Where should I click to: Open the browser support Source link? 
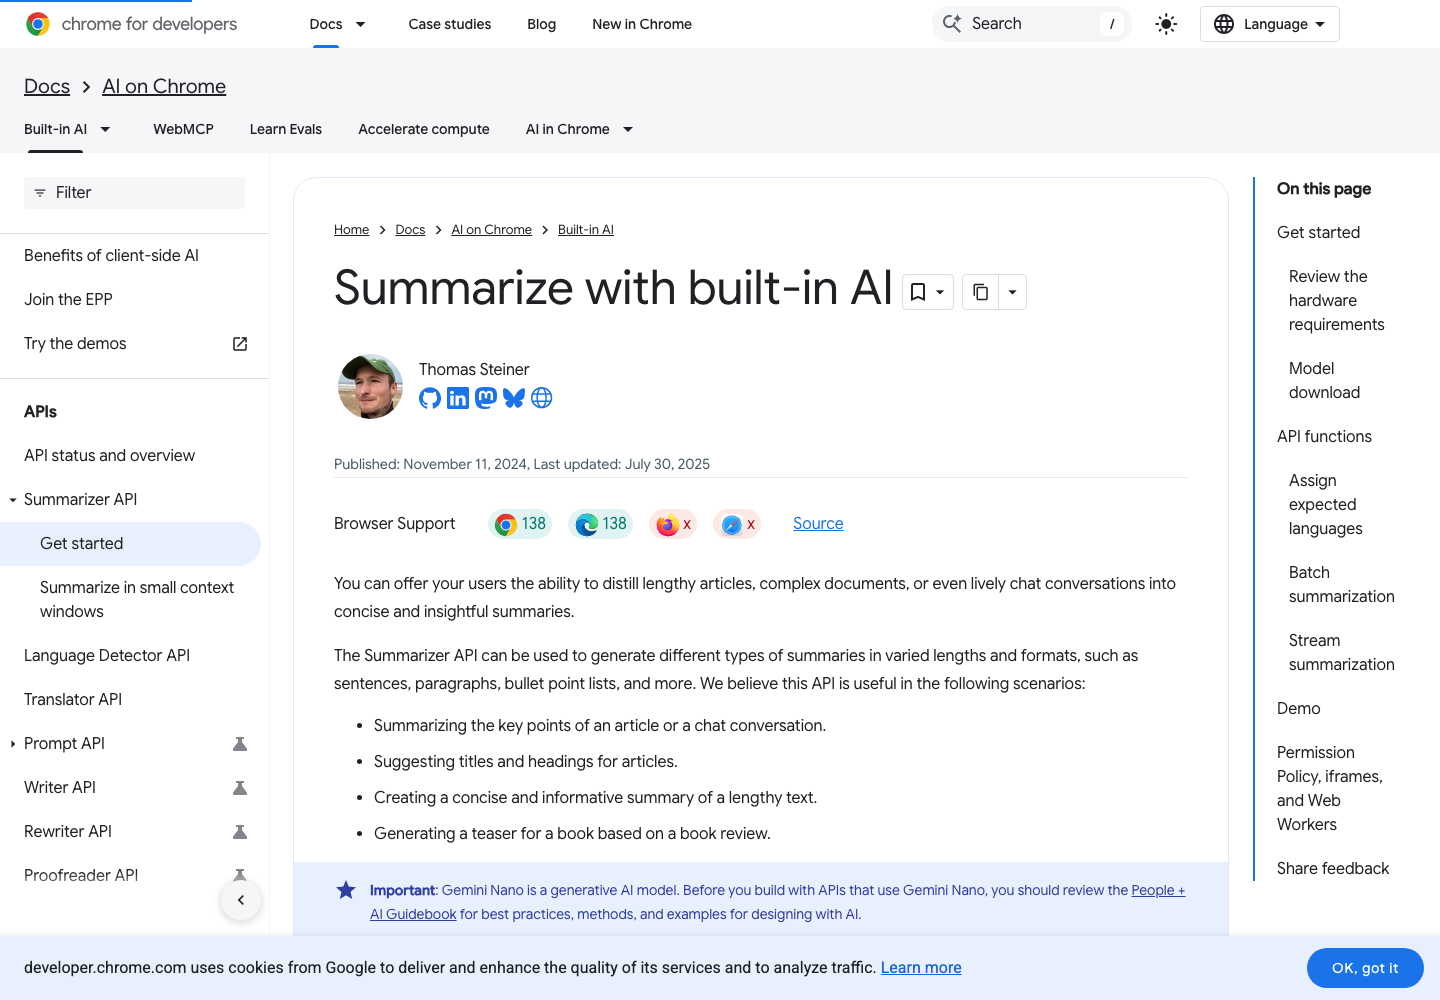point(818,523)
